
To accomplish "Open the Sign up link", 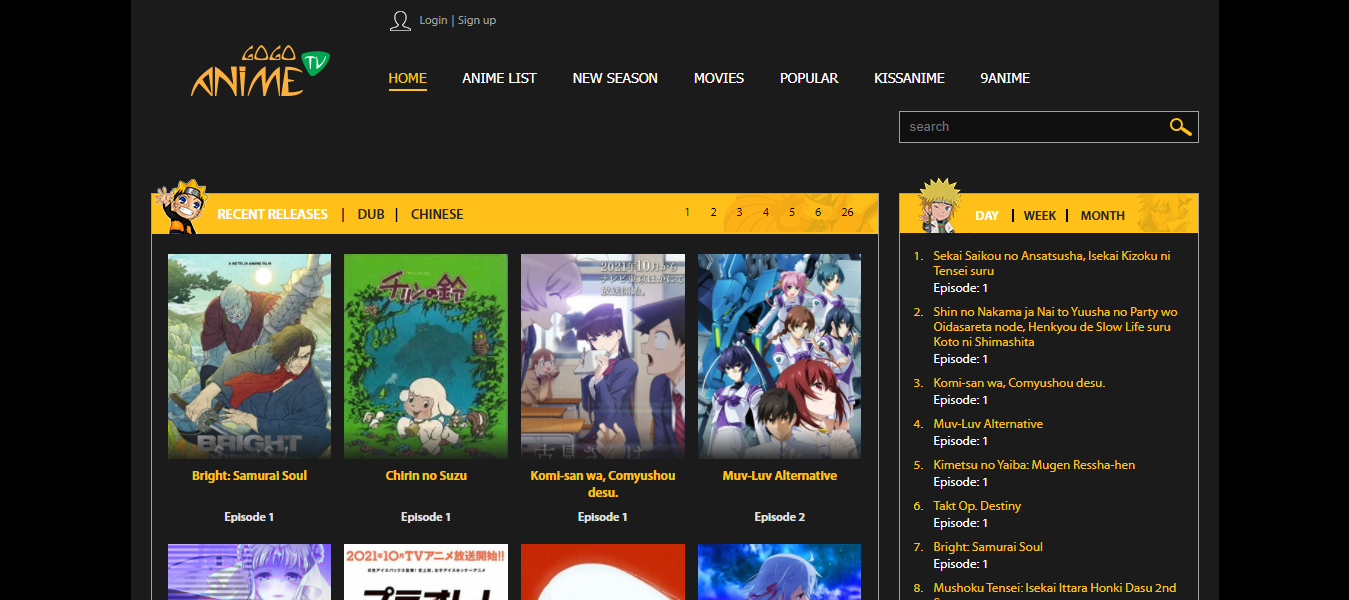I will click(x=477, y=20).
